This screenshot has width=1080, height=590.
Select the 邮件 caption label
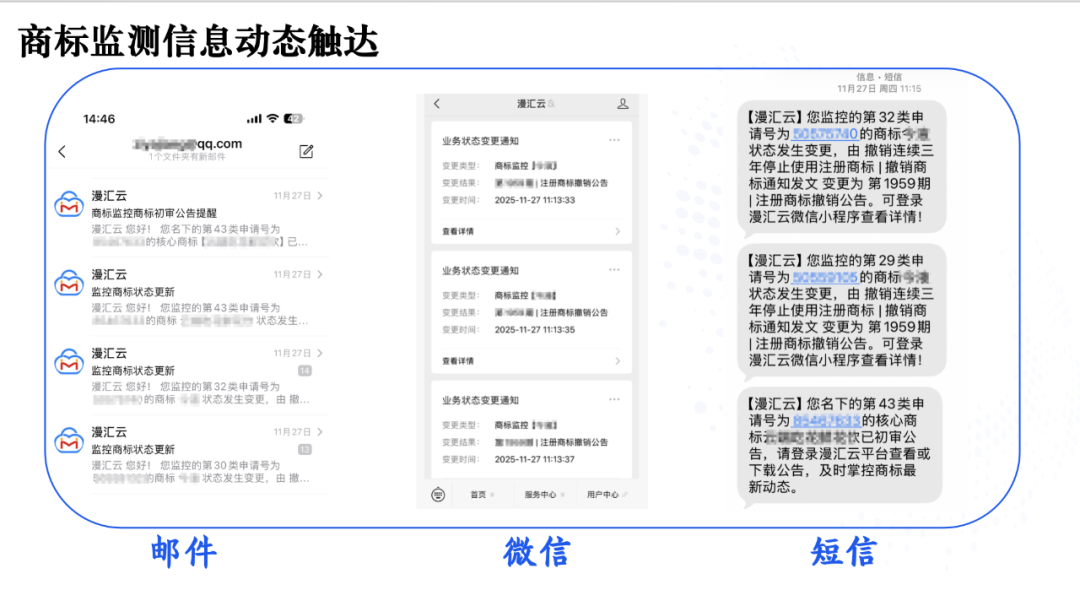coord(183,552)
